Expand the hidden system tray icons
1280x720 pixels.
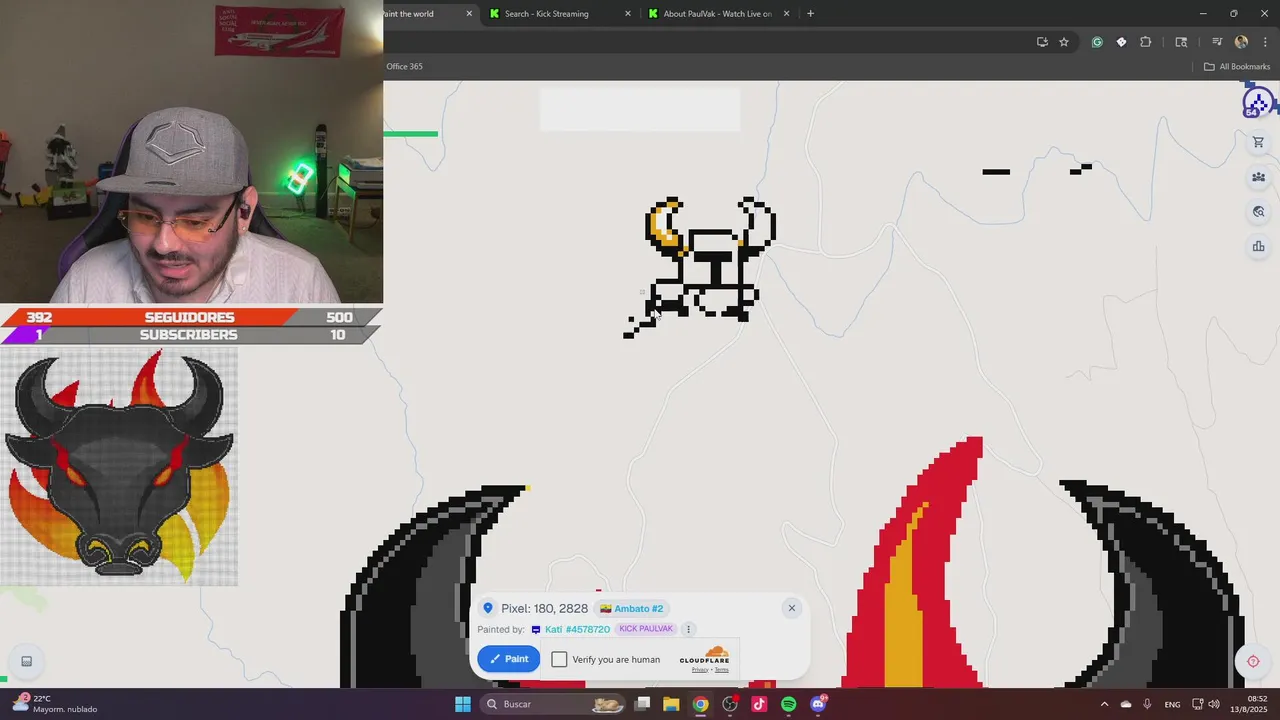pos(1104,704)
